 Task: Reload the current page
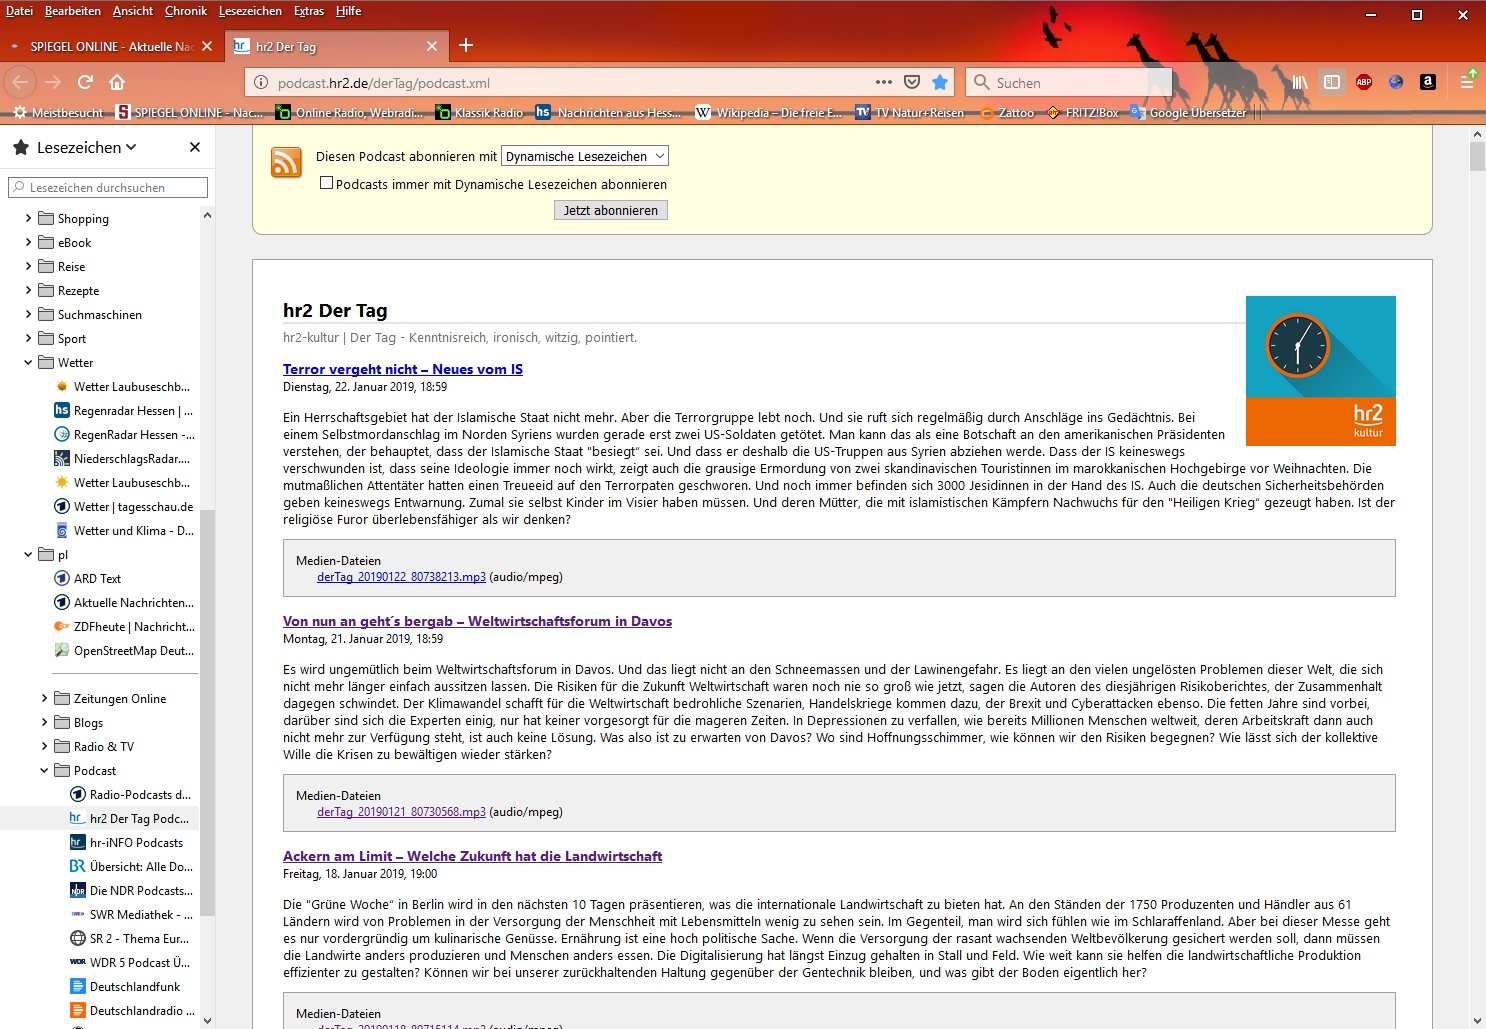click(x=86, y=82)
